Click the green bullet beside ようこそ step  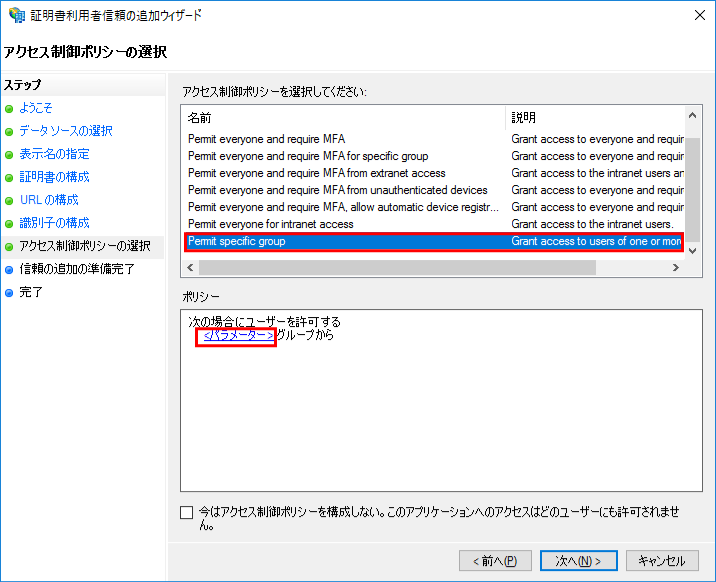point(9,108)
